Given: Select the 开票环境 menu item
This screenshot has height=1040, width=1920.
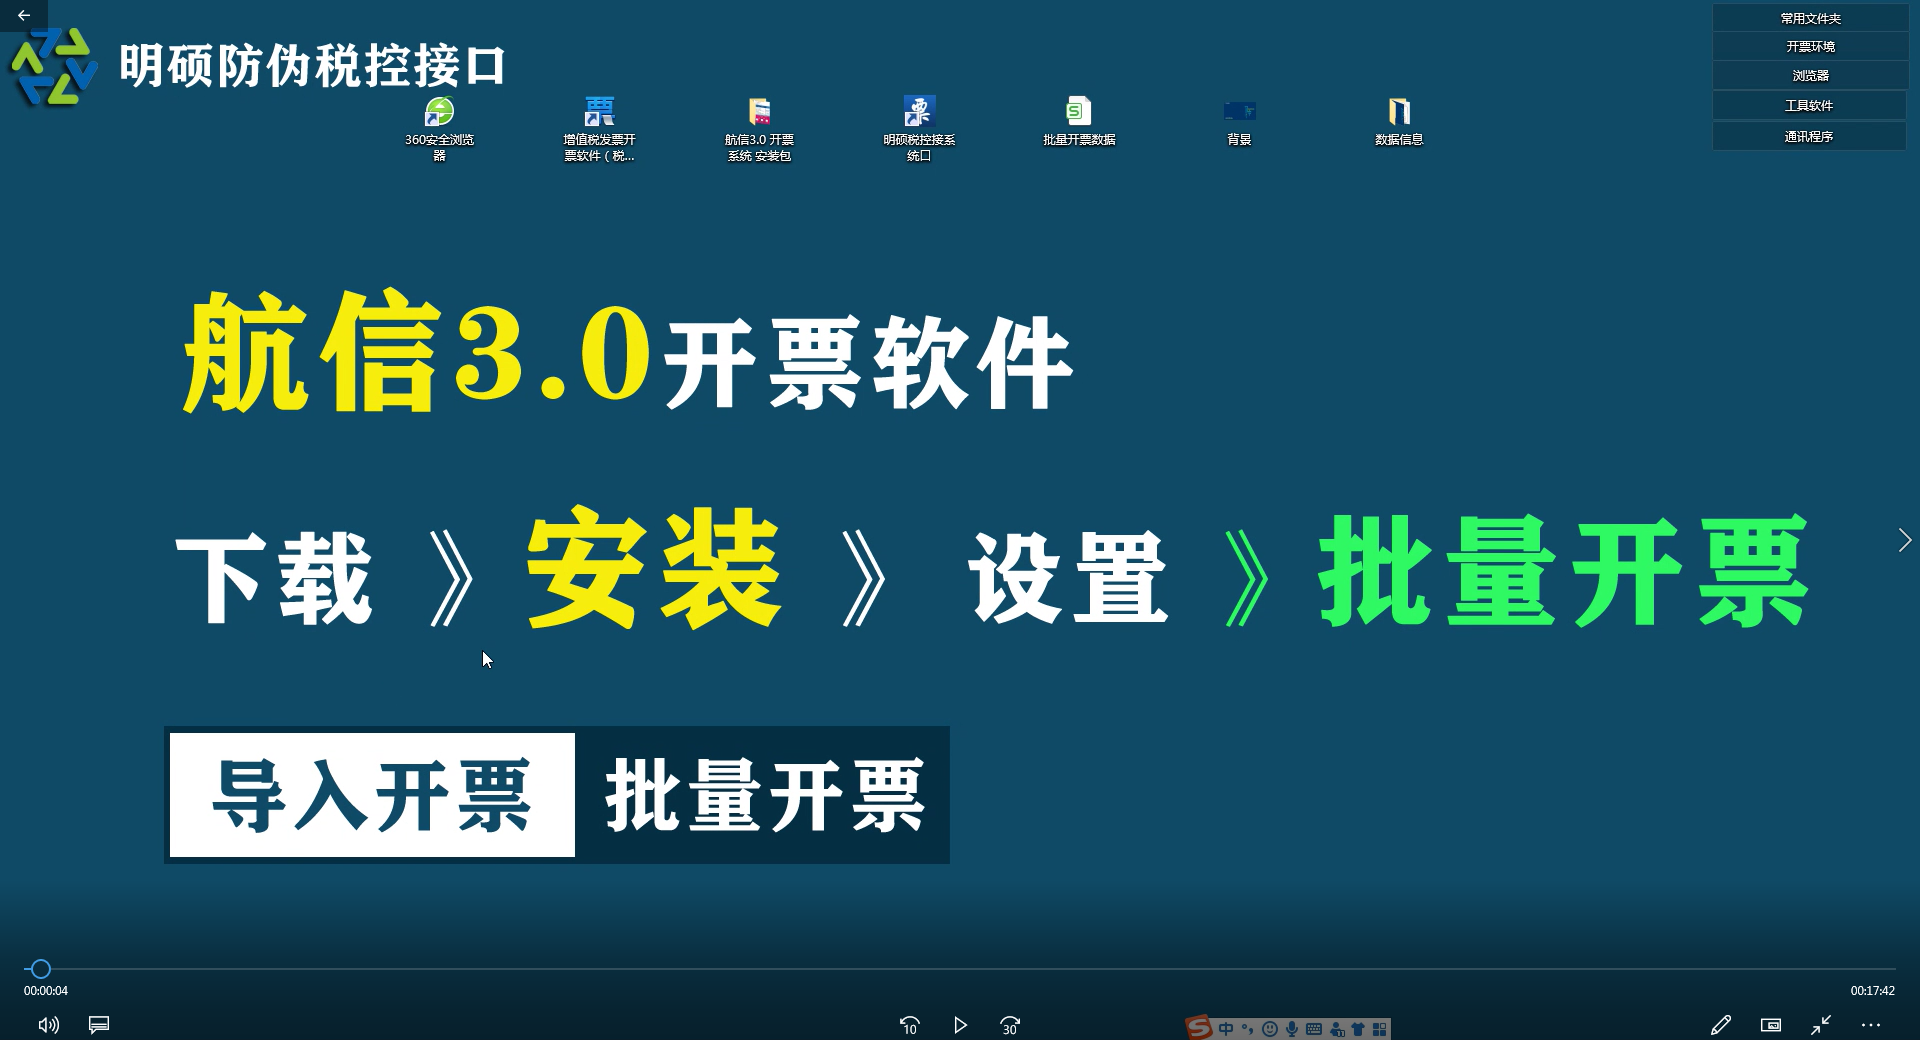Looking at the screenshot, I should click(x=1810, y=47).
